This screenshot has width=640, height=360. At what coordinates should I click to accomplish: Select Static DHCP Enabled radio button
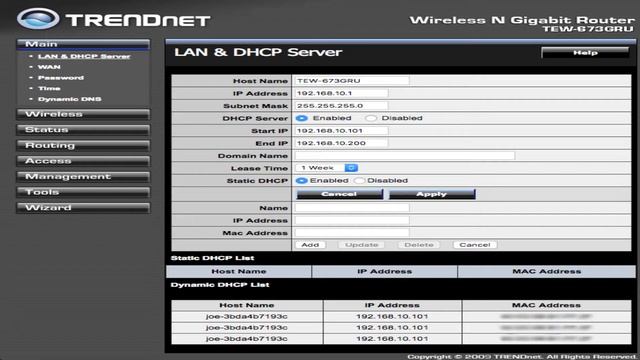302,180
